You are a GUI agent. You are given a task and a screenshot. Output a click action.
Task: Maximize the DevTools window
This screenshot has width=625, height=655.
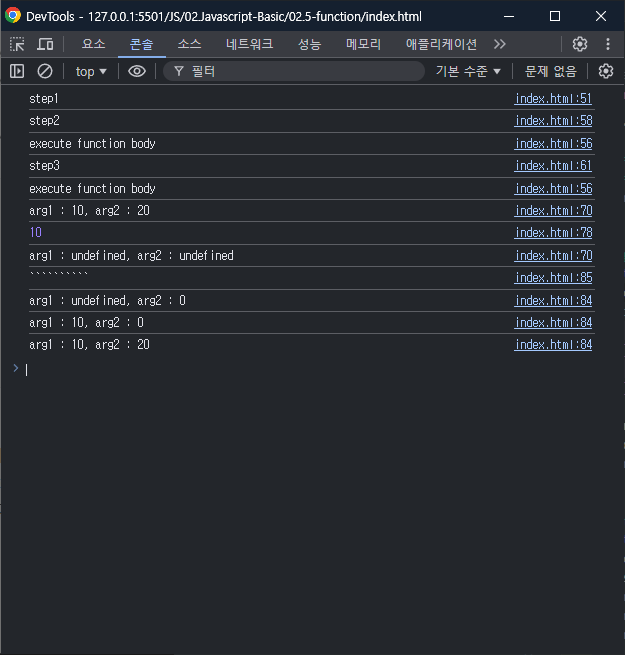[x=555, y=16]
